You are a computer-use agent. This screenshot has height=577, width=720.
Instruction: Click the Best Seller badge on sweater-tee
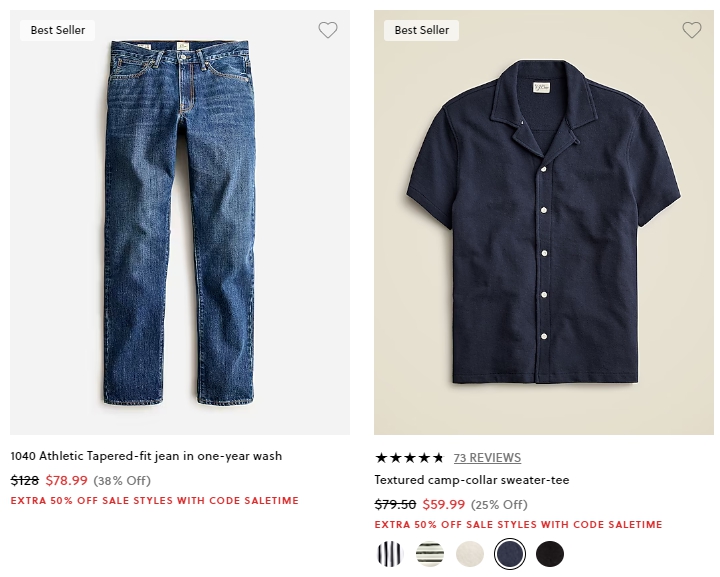pyautogui.click(x=422, y=30)
